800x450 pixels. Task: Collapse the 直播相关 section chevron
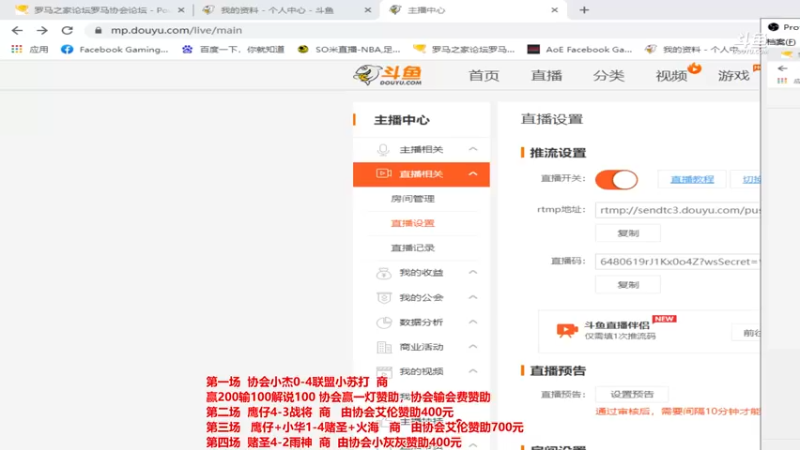pyautogui.click(x=473, y=174)
